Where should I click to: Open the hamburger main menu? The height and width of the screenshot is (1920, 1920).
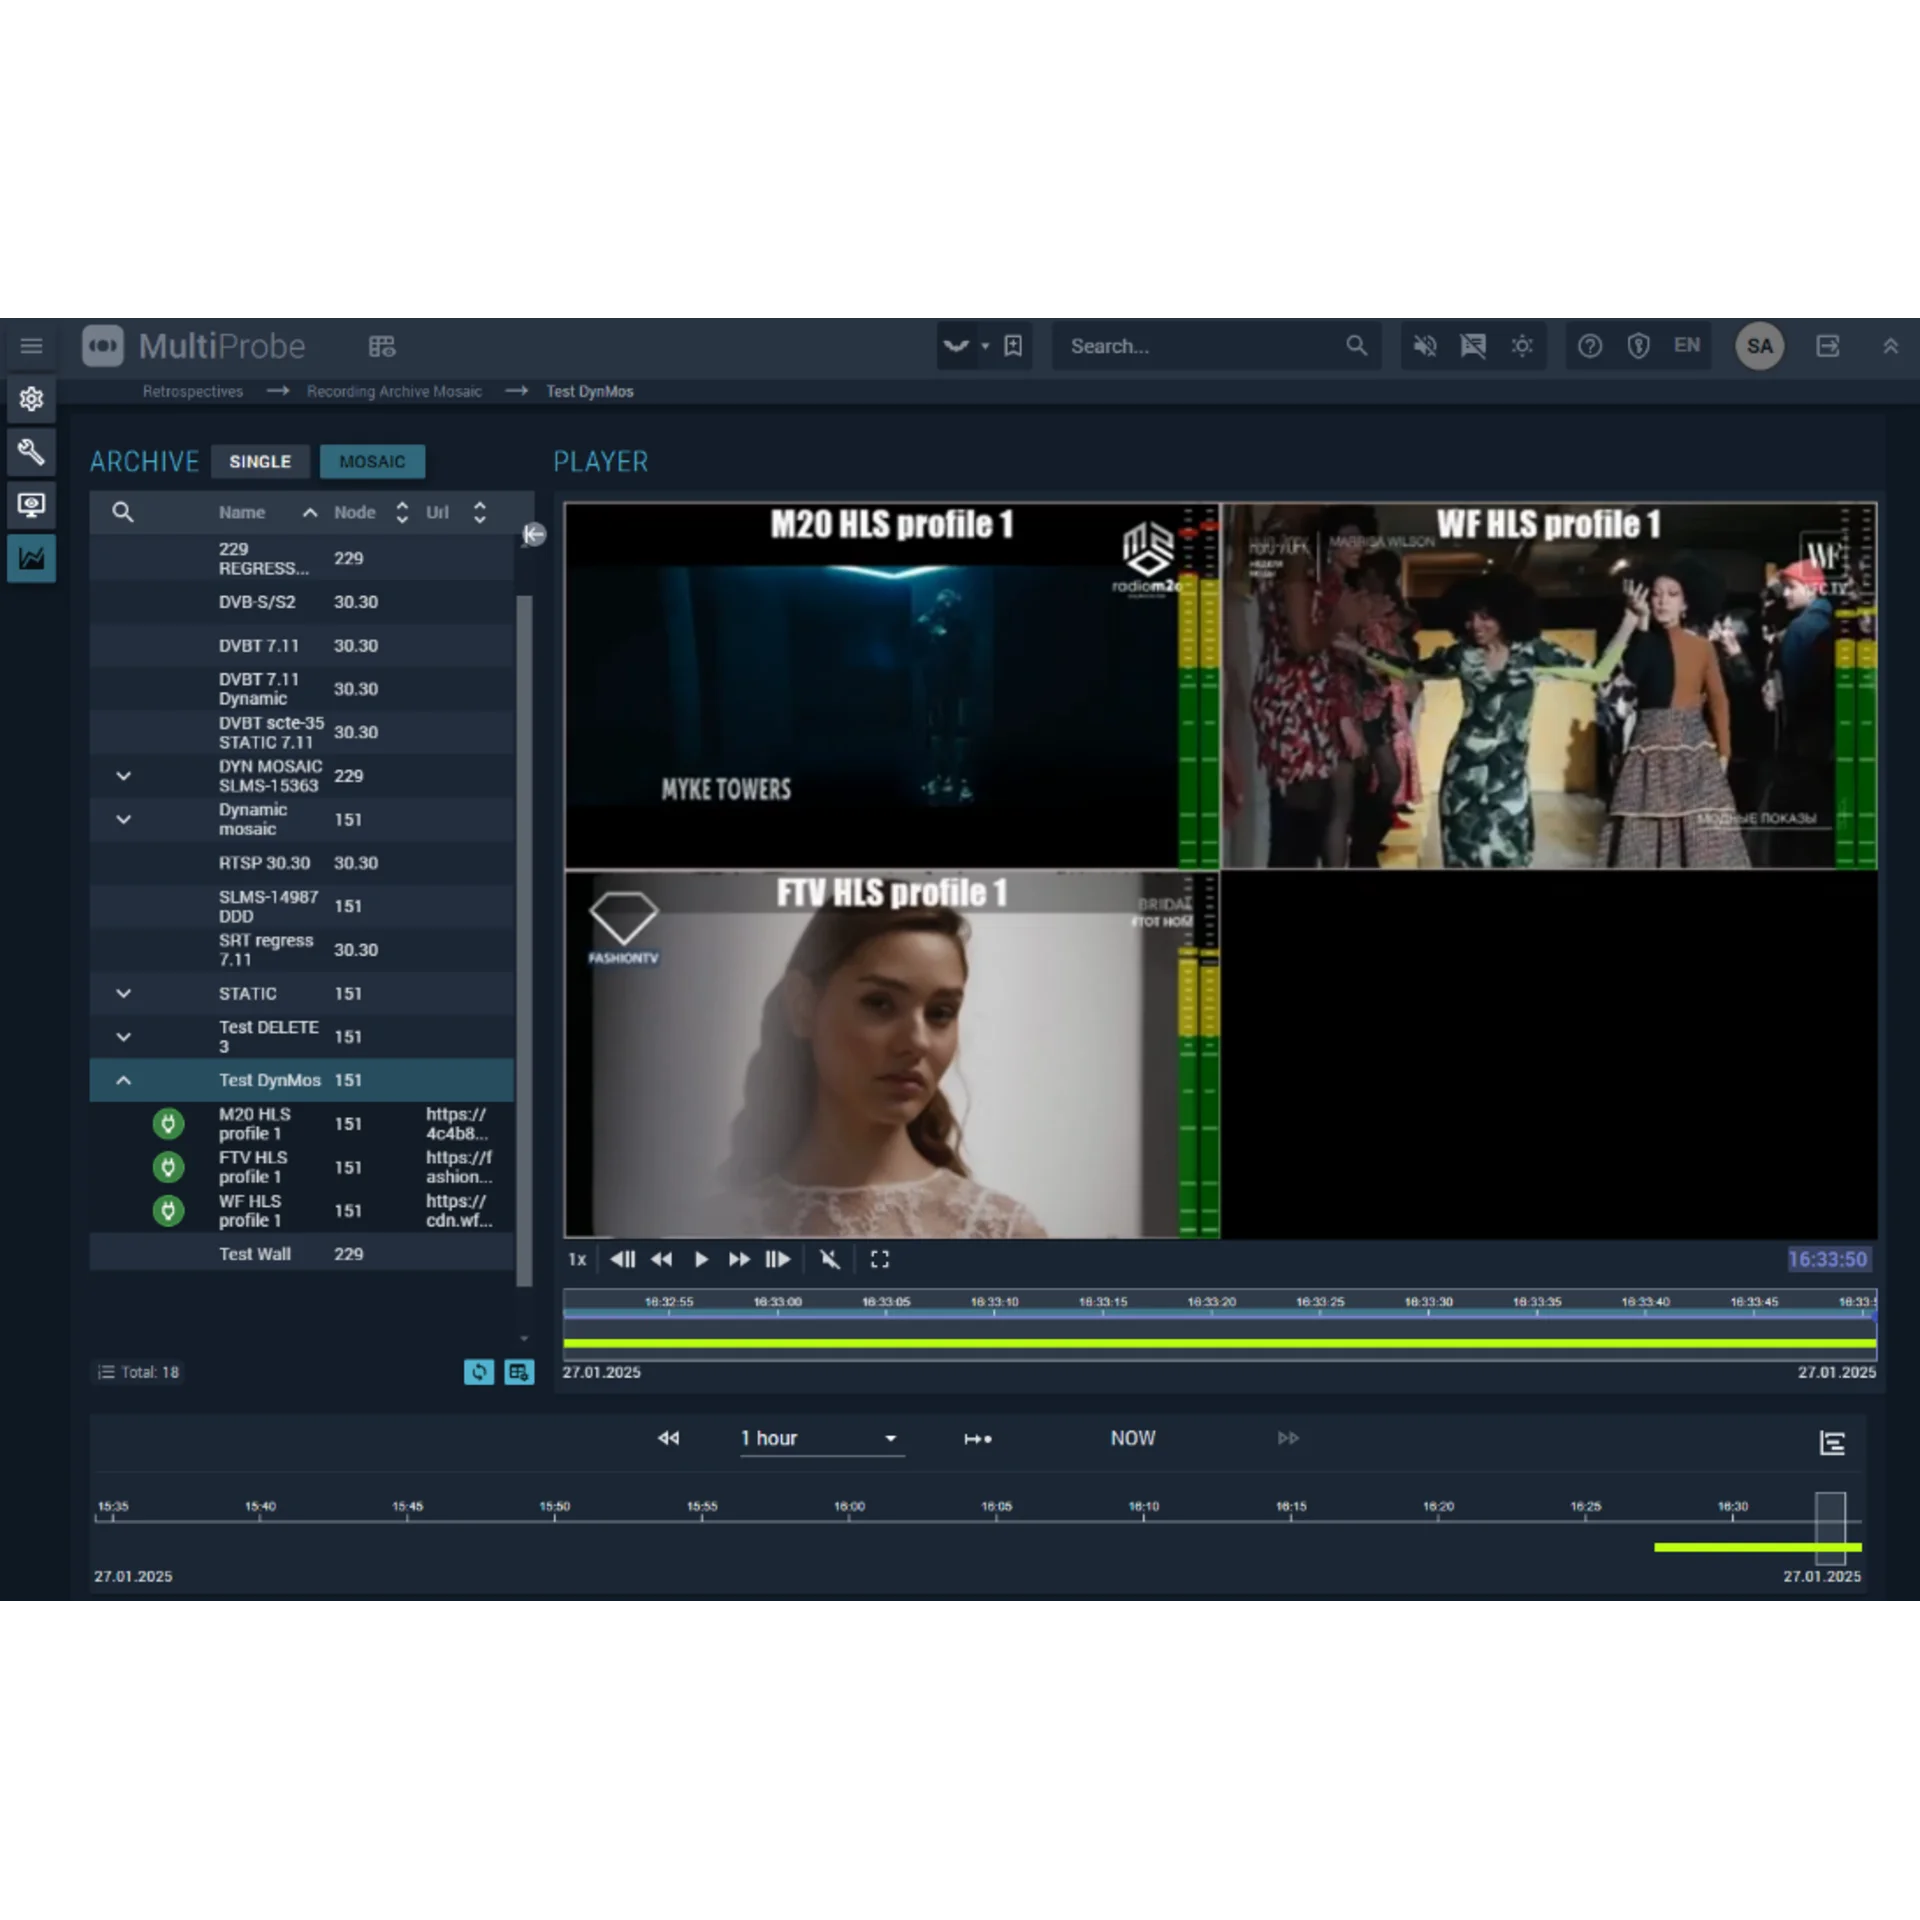tap(31, 346)
